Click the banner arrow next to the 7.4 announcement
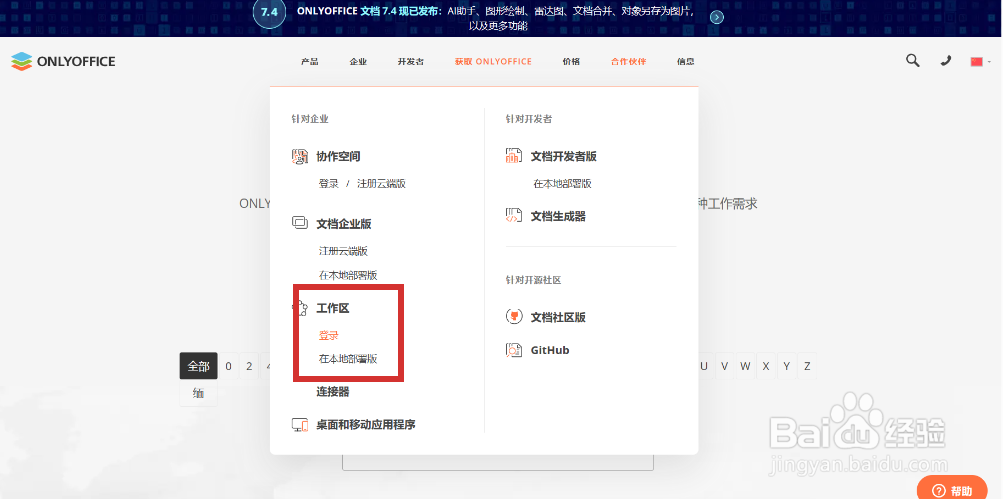The image size is (1003, 499). point(717,17)
